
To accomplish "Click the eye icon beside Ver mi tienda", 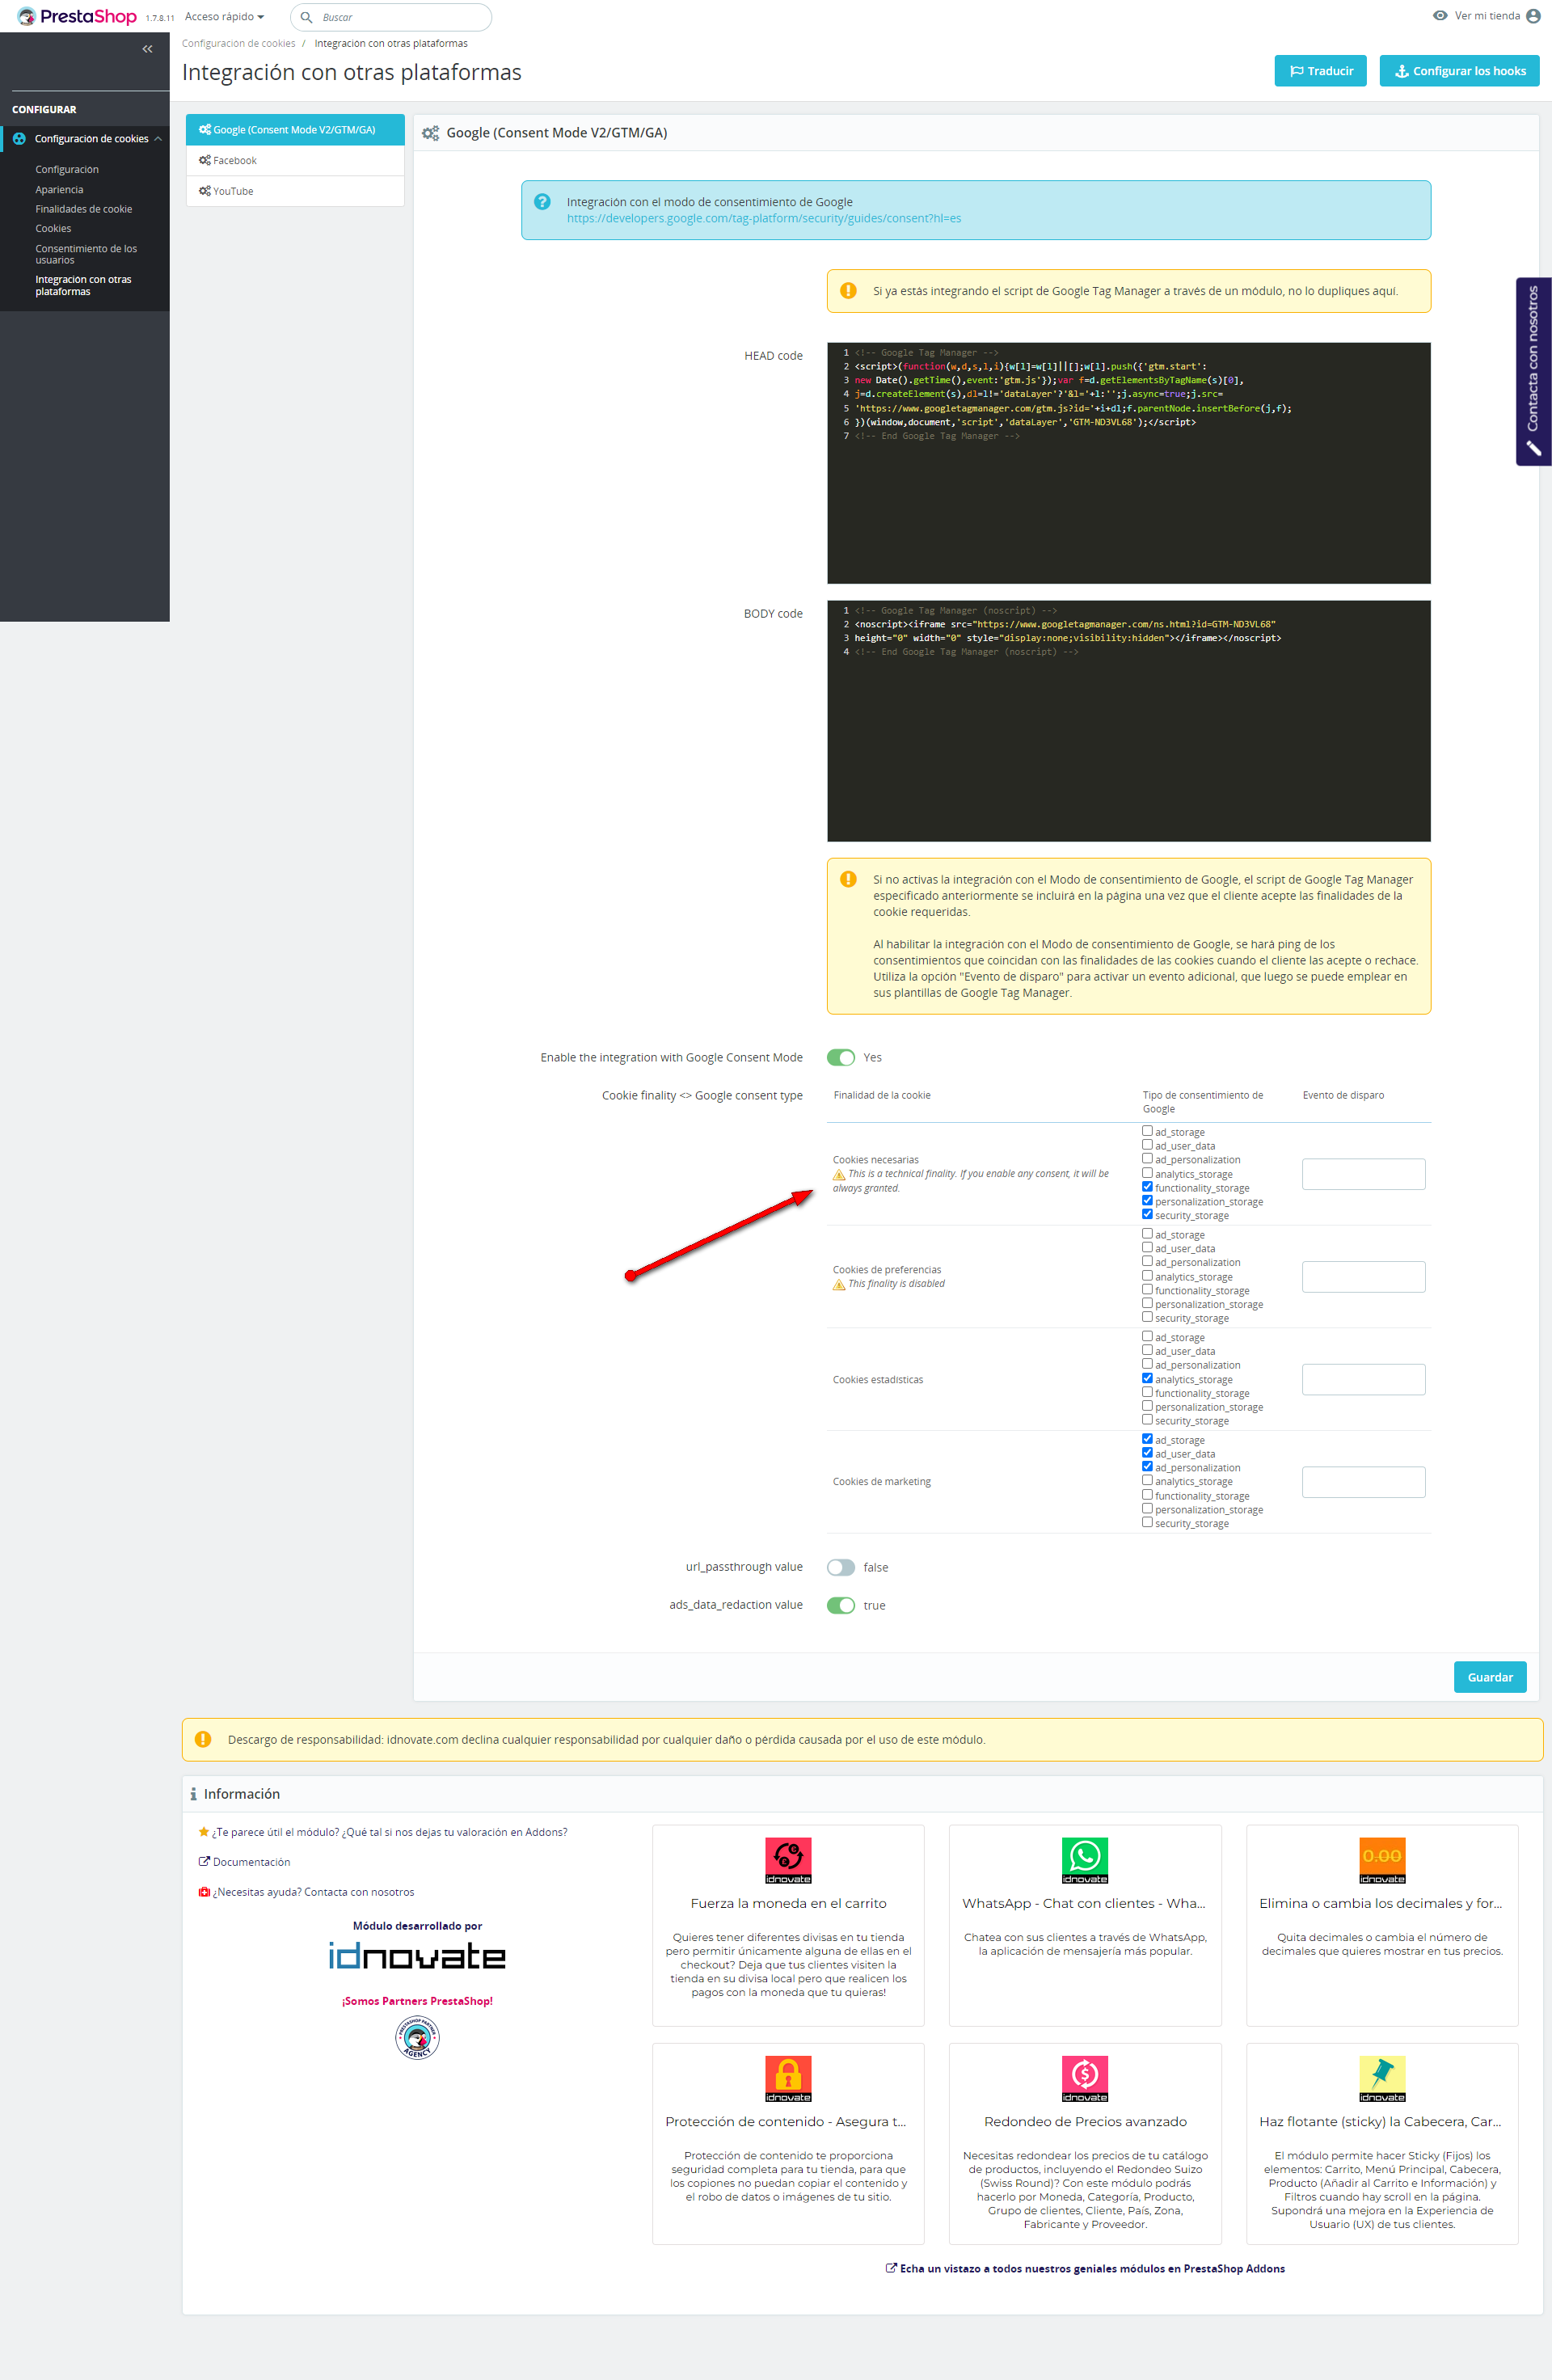I will point(1440,16).
